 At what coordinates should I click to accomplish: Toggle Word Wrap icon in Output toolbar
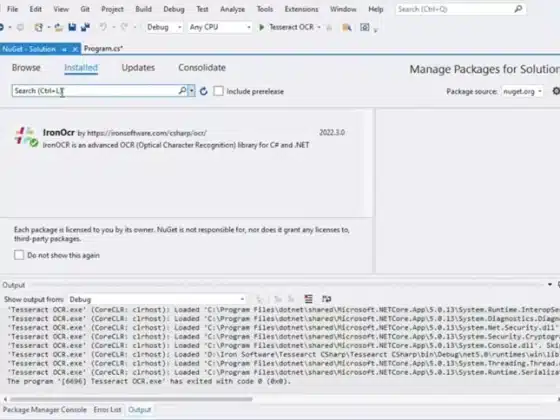pyautogui.click(x=326, y=299)
